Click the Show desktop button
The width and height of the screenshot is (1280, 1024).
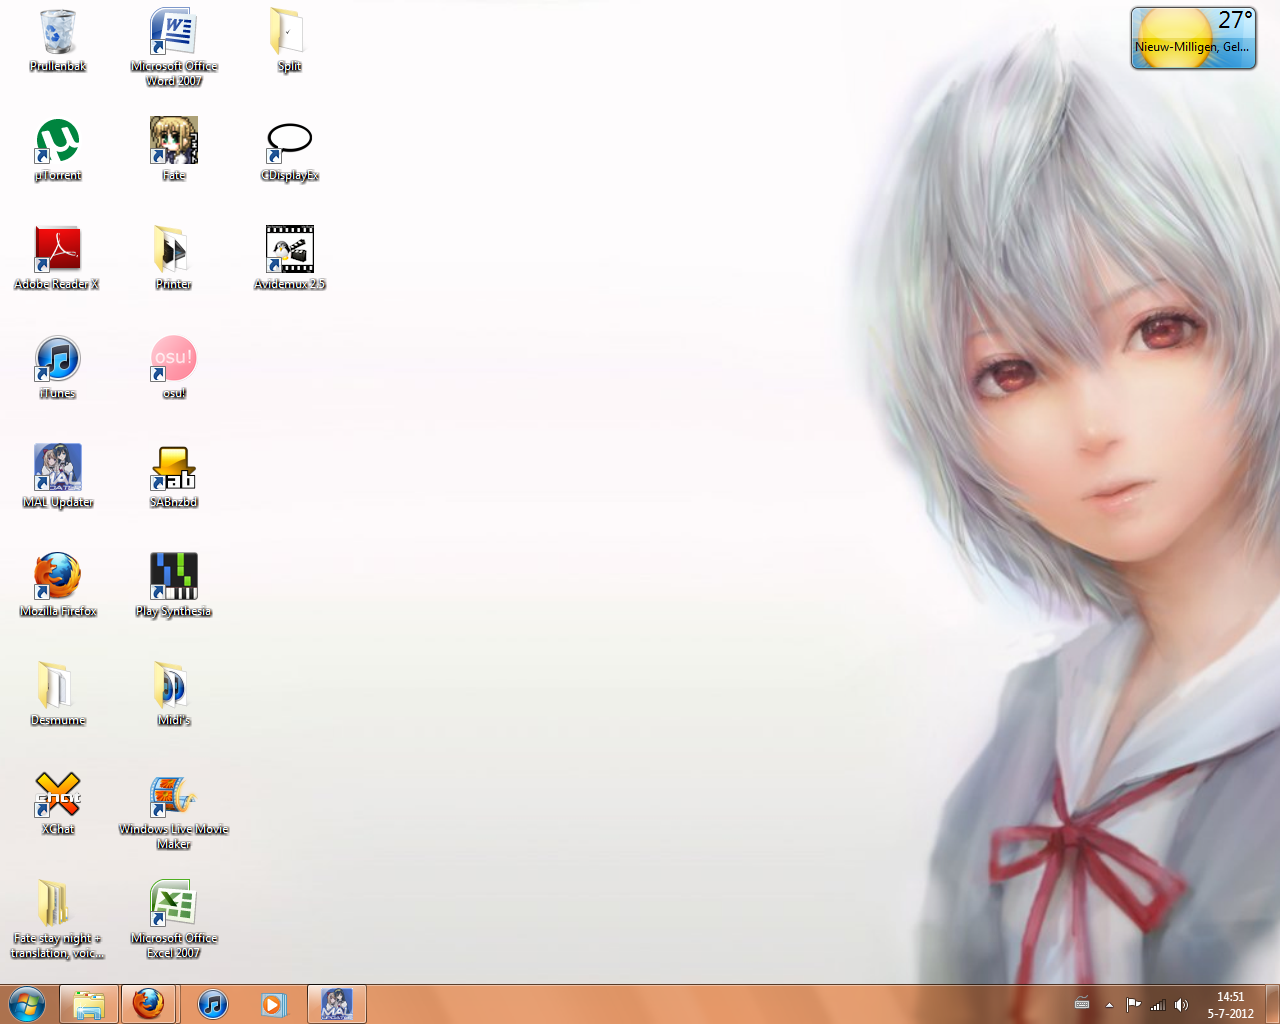point(1272,1004)
